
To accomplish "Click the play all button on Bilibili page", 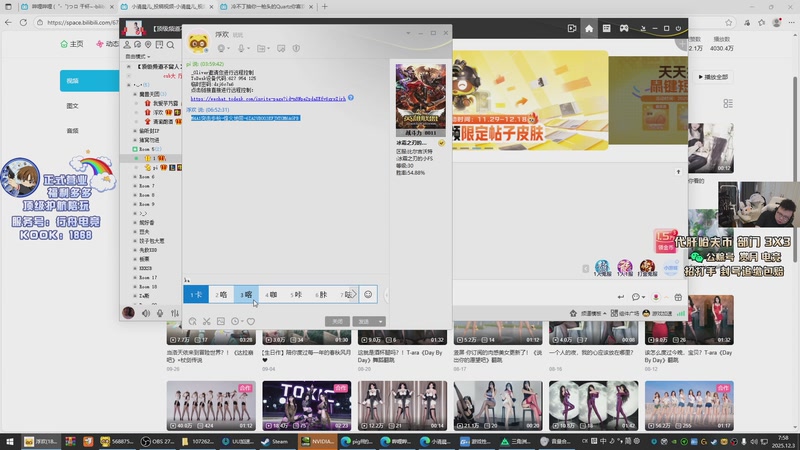I will click(713, 77).
